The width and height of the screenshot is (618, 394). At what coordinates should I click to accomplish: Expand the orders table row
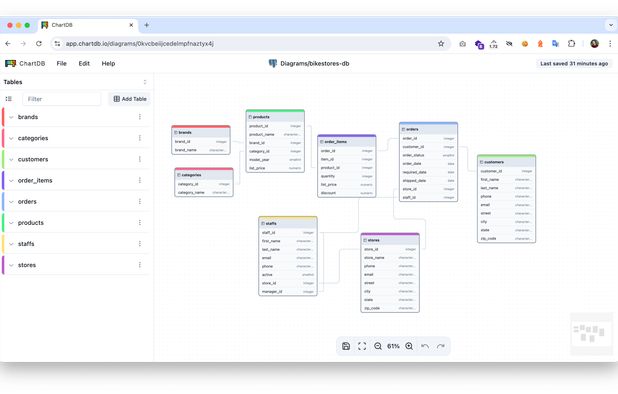pyautogui.click(x=11, y=202)
